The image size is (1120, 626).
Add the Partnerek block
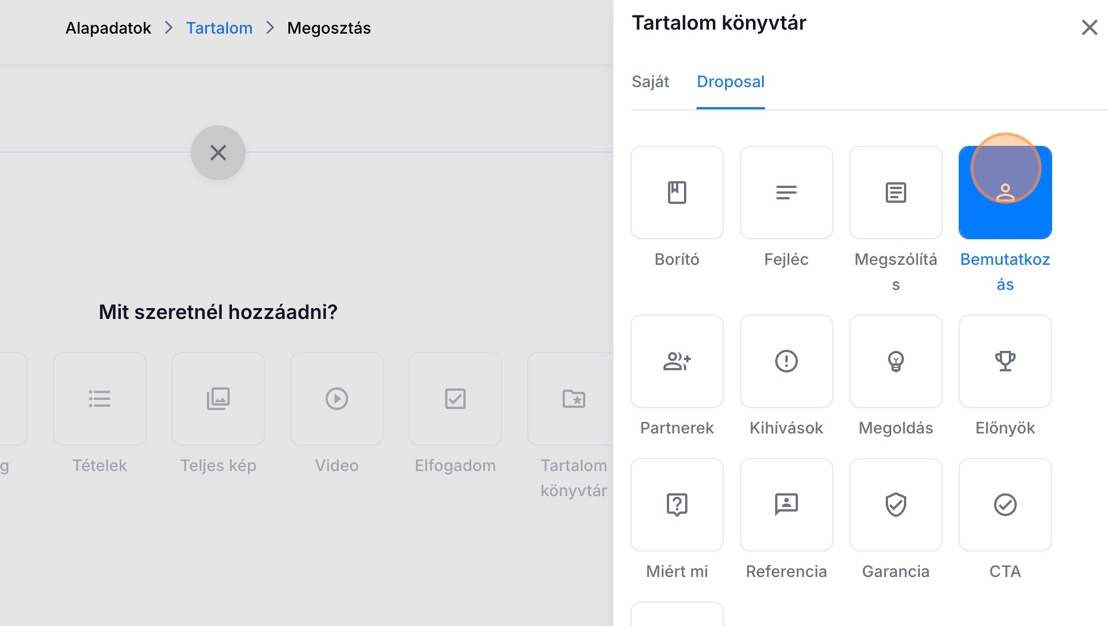point(677,361)
